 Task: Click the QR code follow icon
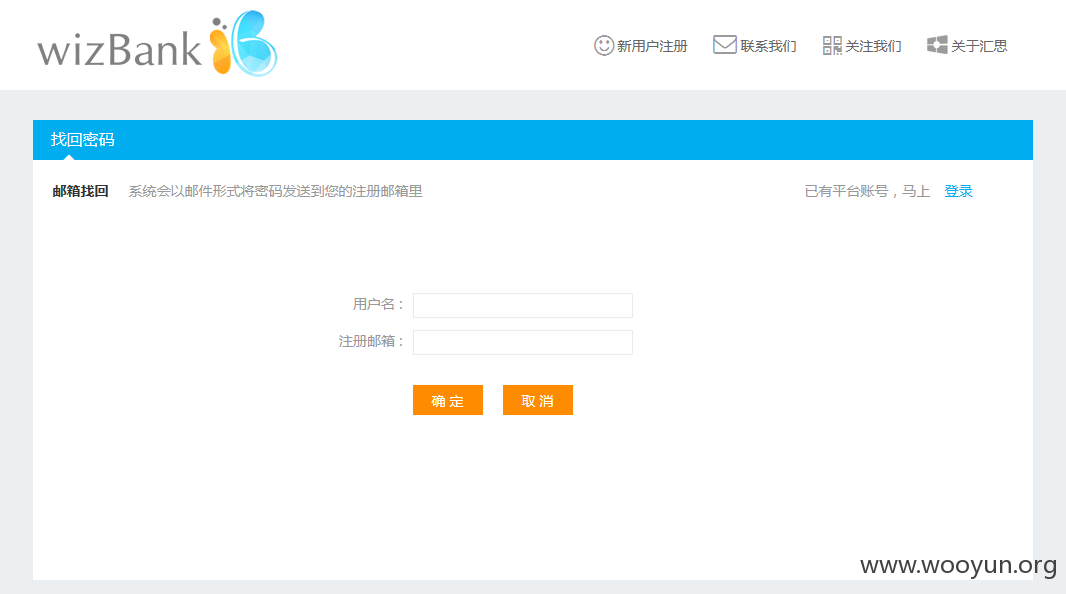pos(832,46)
